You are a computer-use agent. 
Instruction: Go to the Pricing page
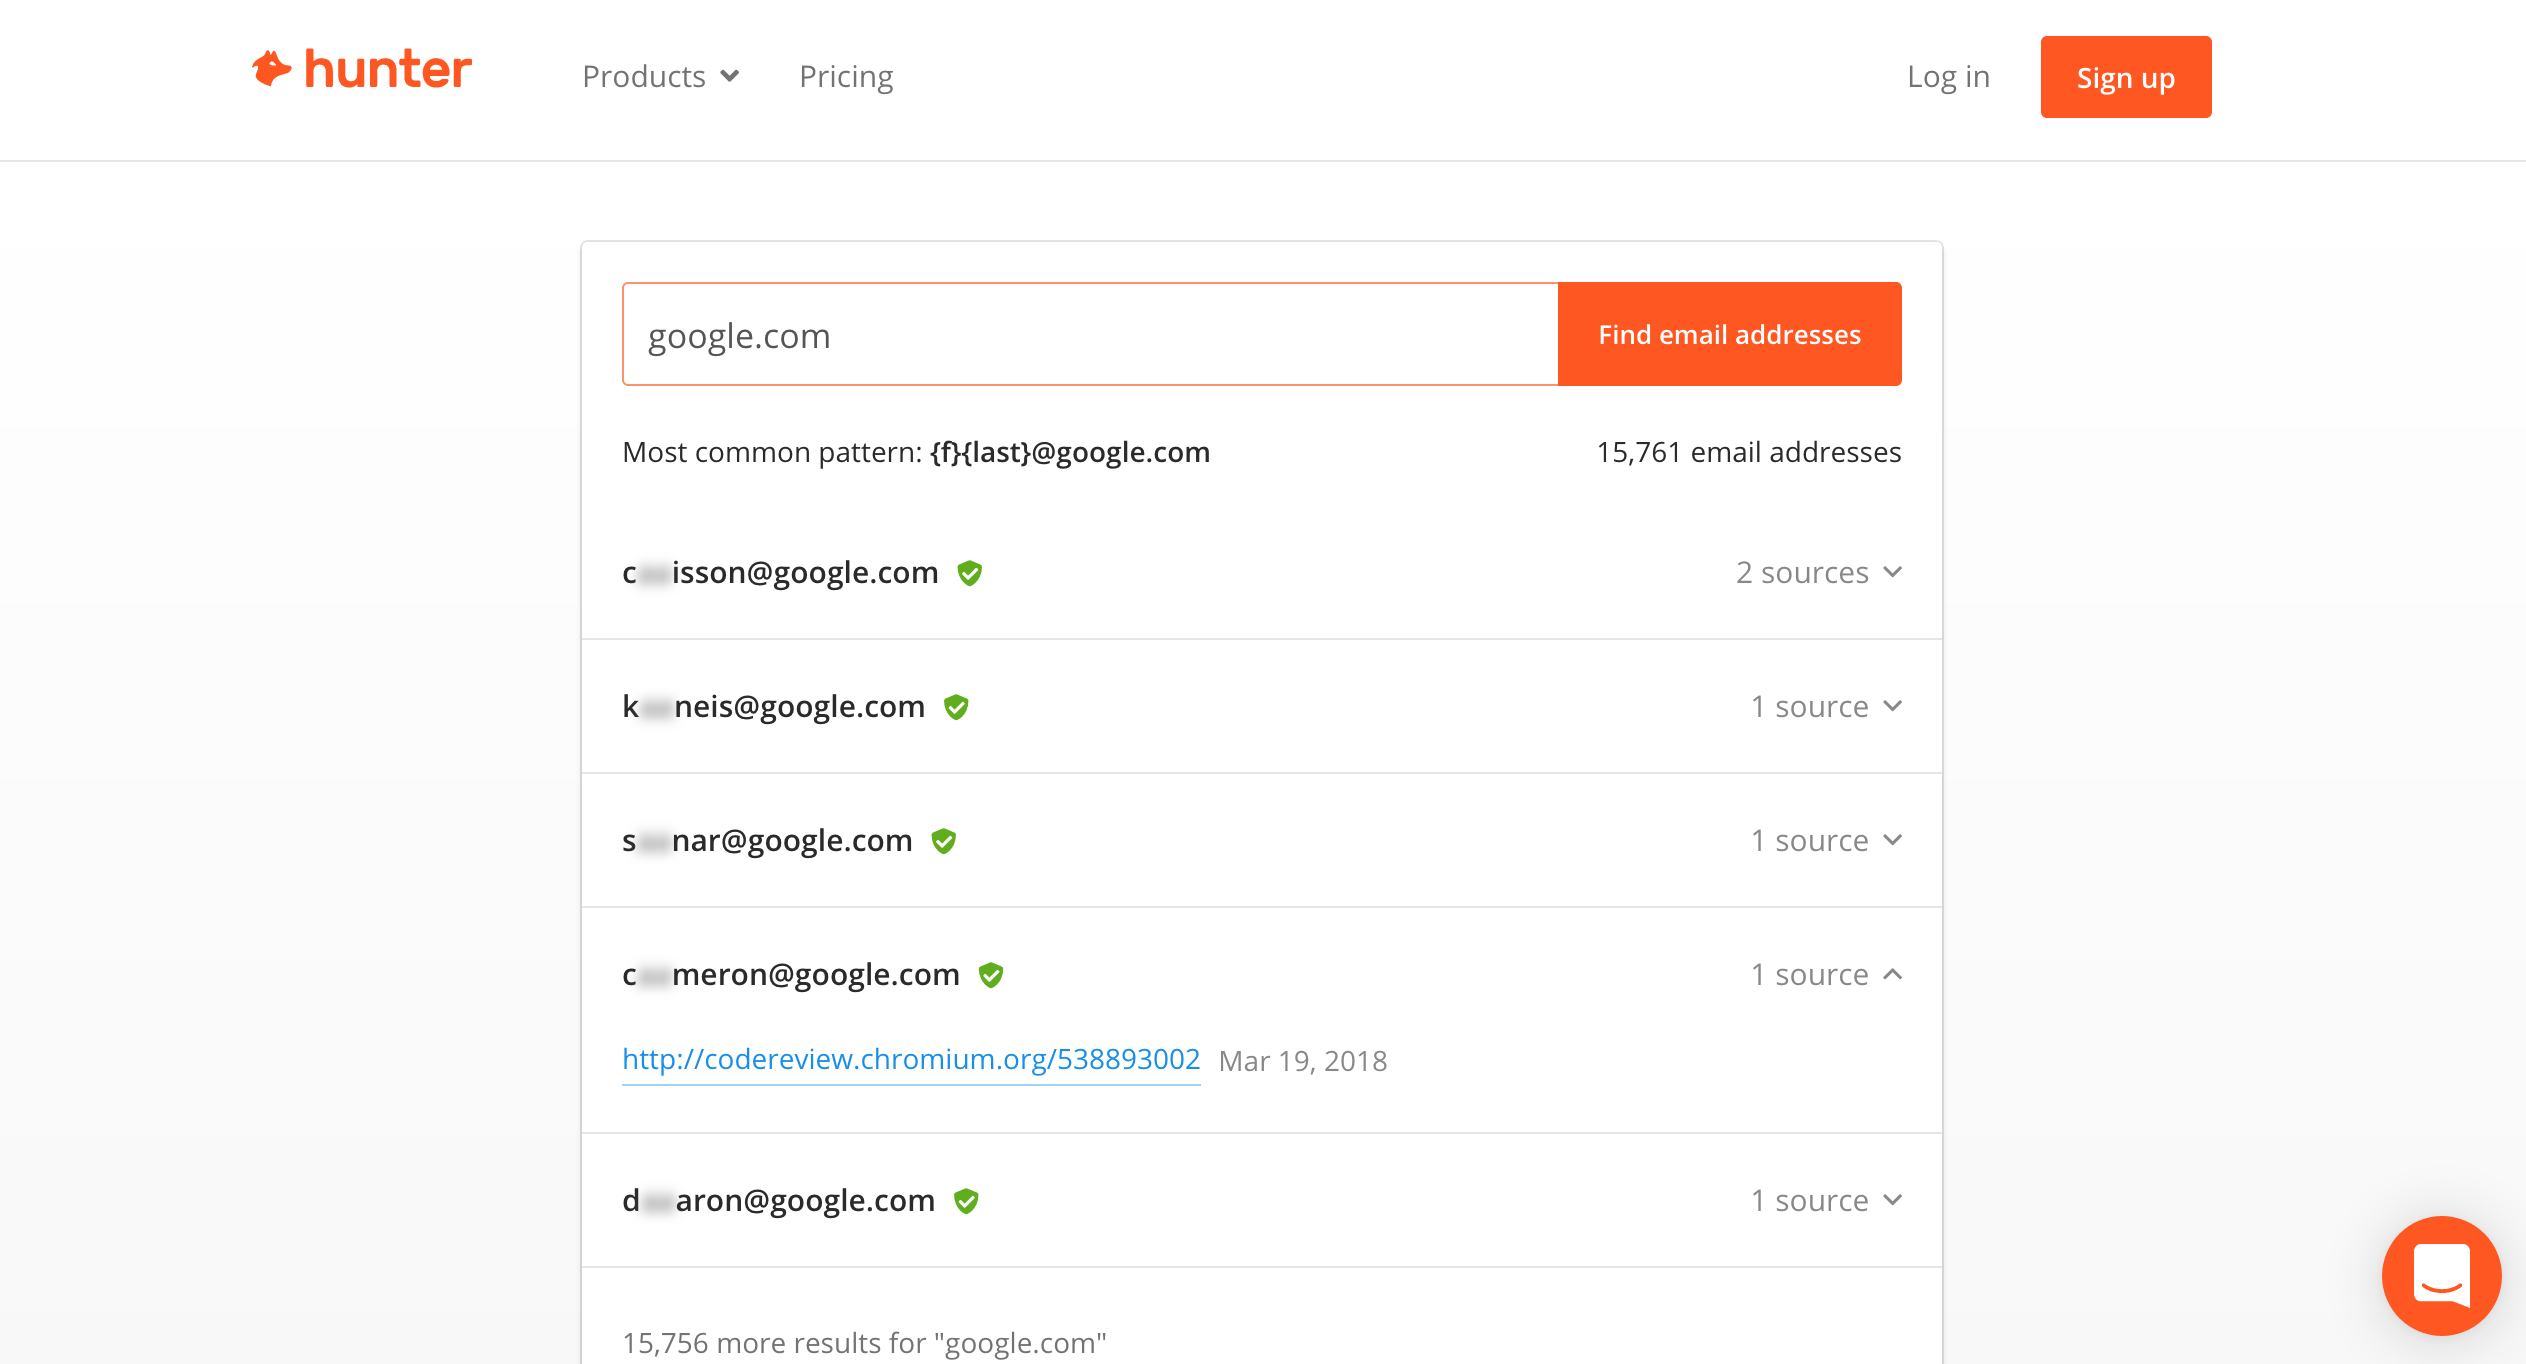pos(846,76)
